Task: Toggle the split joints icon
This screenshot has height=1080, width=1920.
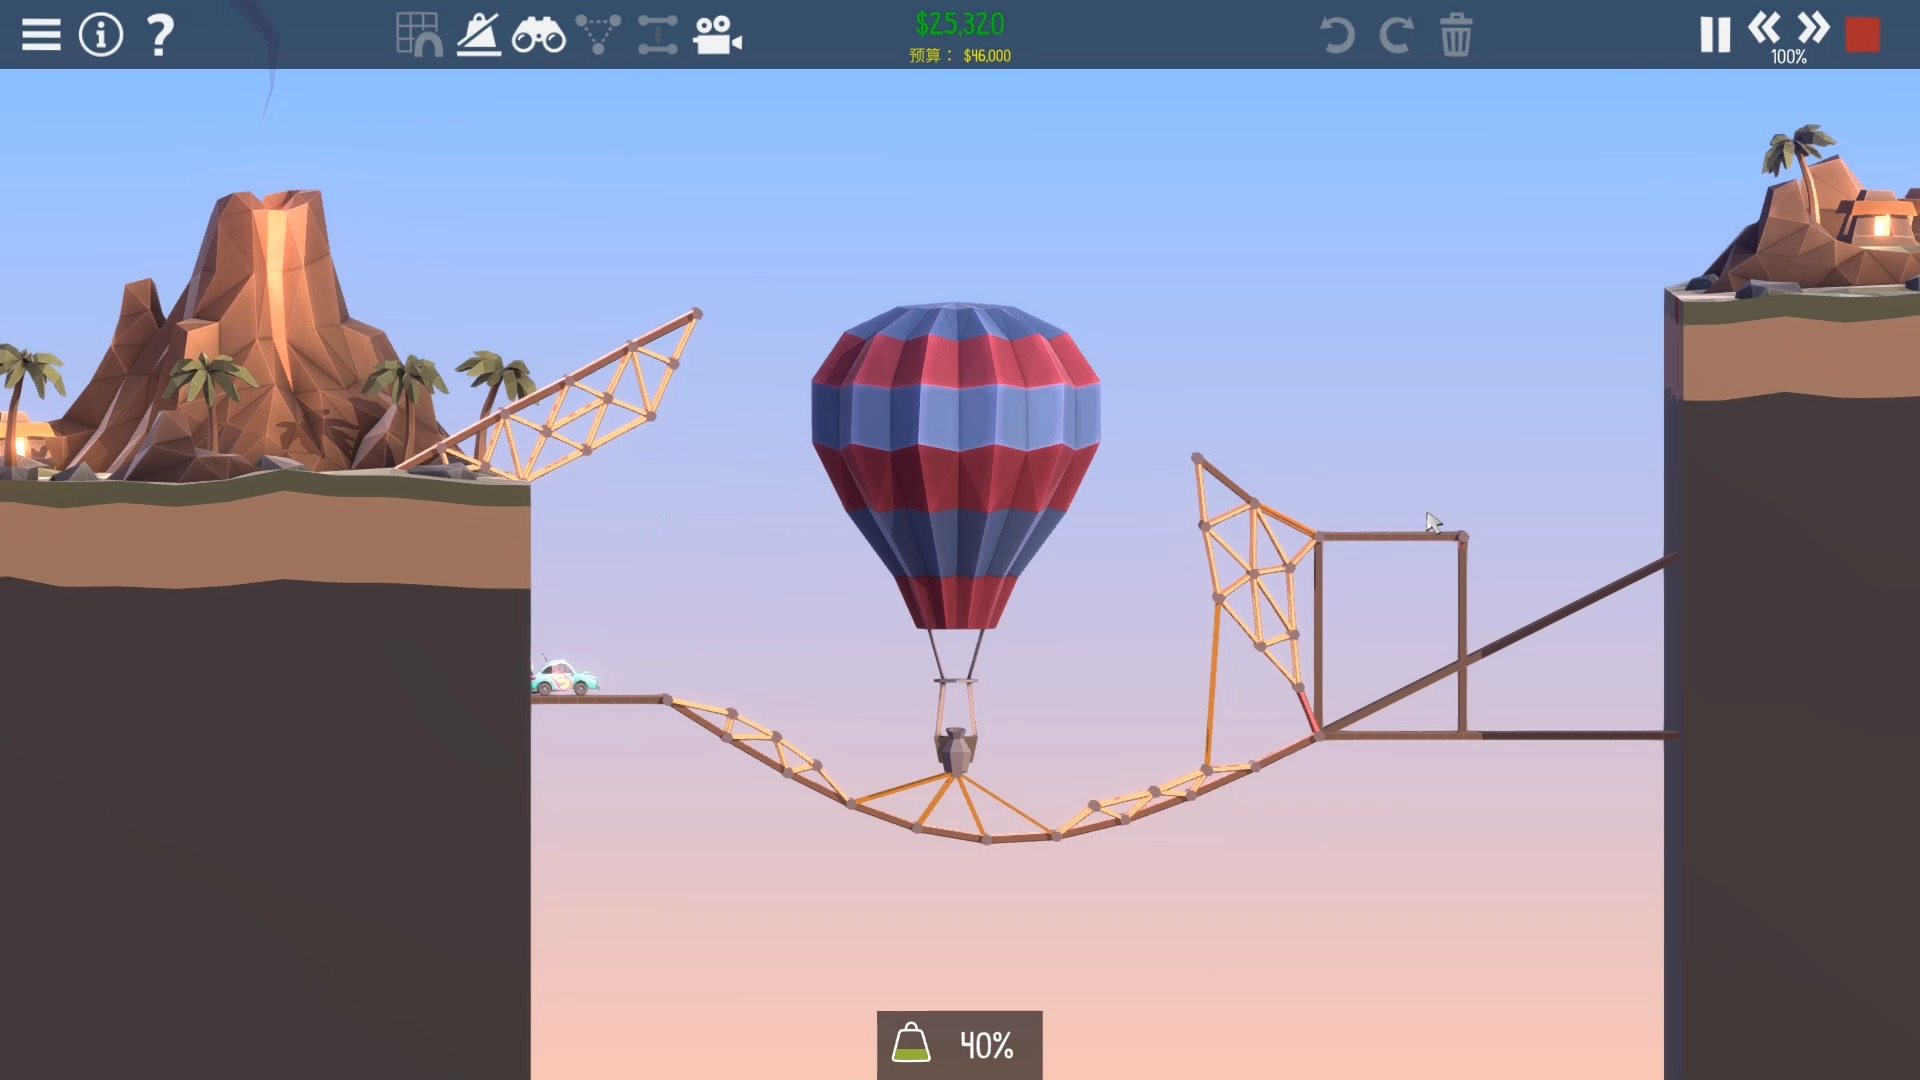Action: pos(598,35)
